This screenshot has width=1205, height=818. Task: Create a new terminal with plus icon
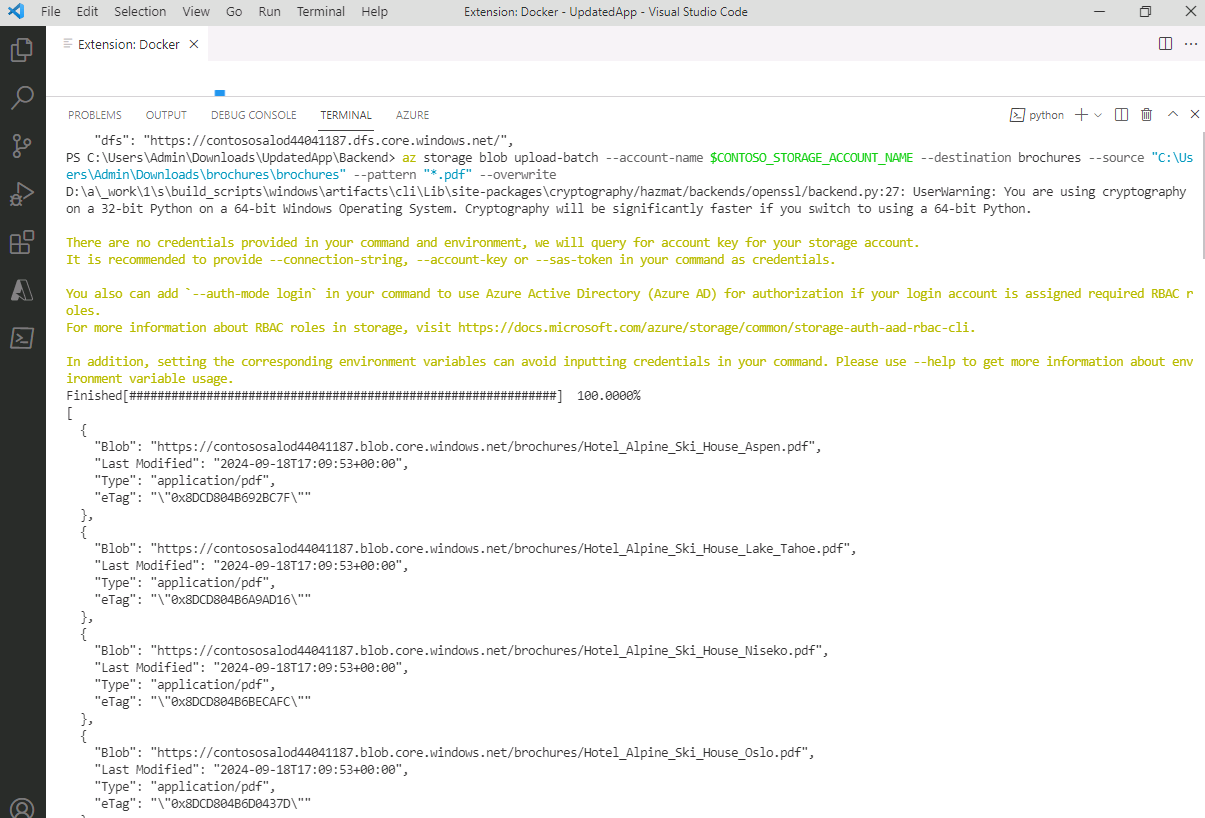click(x=1081, y=115)
